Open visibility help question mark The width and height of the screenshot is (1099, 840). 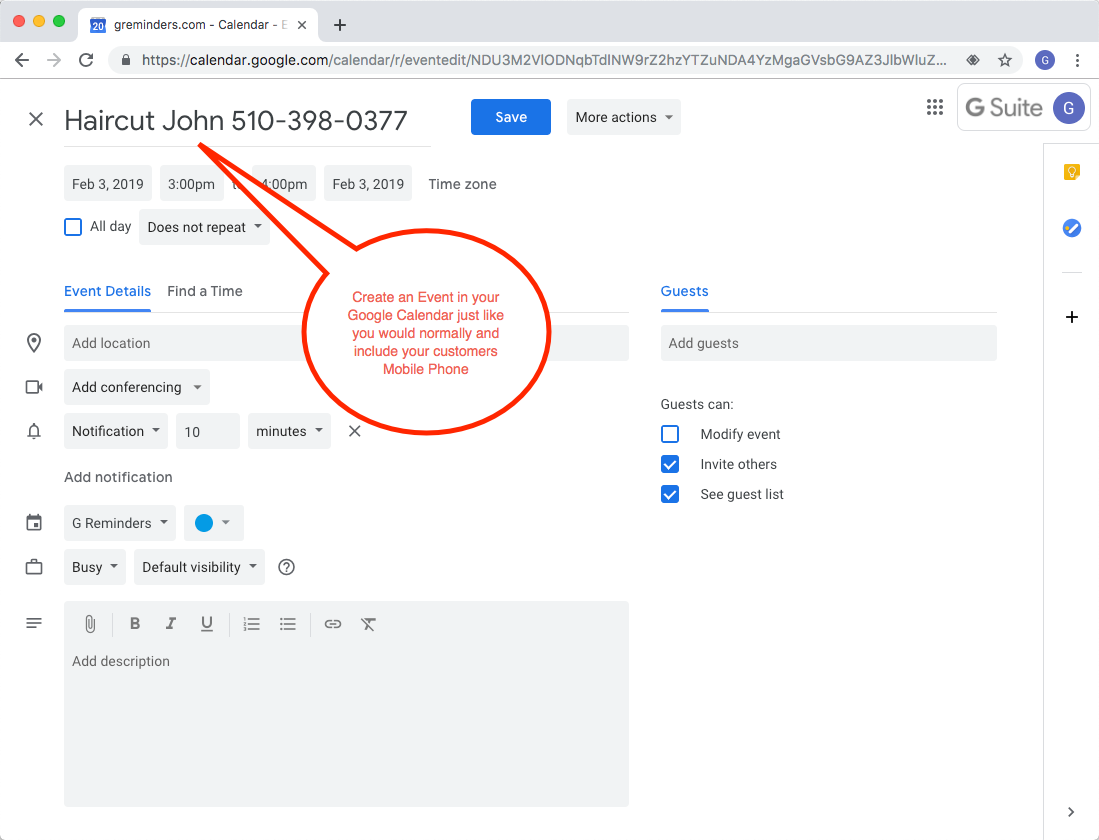coord(286,567)
